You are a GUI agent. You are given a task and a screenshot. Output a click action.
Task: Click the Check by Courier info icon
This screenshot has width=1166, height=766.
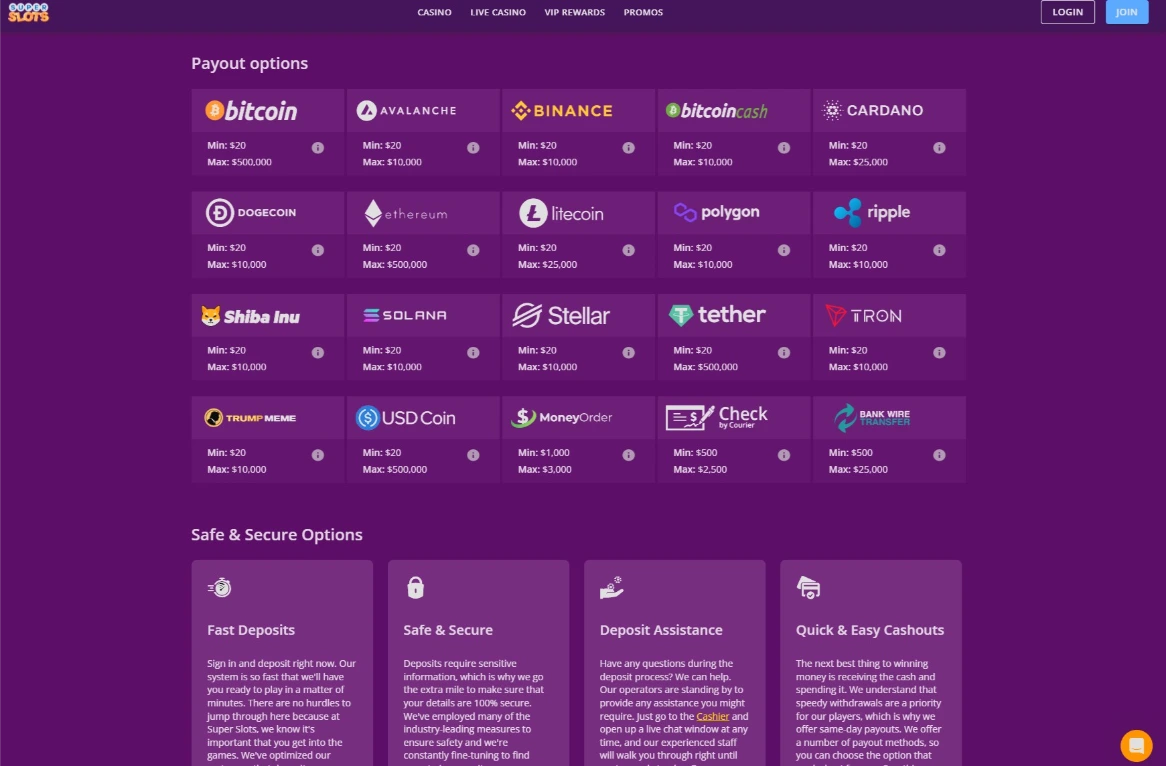point(784,455)
